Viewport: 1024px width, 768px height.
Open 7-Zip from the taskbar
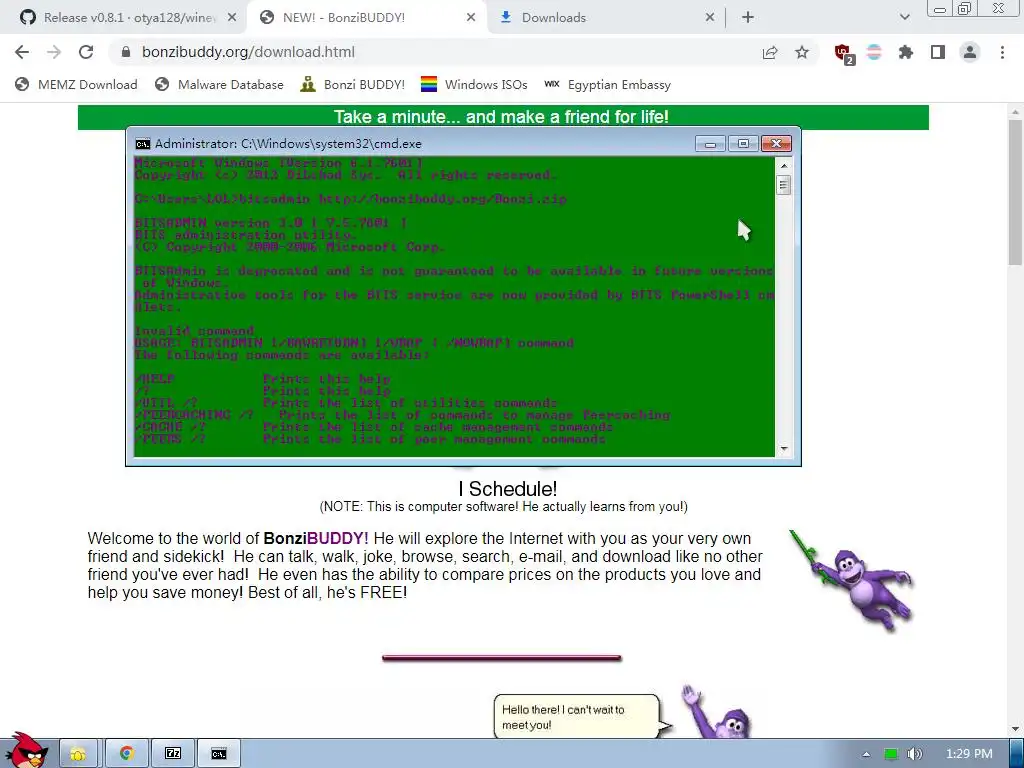tap(172, 754)
